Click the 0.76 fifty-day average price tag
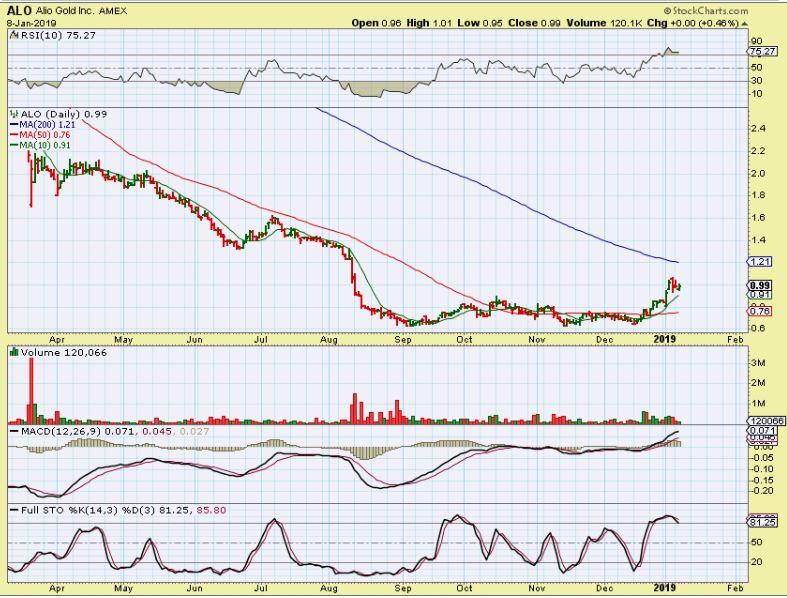 click(x=760, y=311)
